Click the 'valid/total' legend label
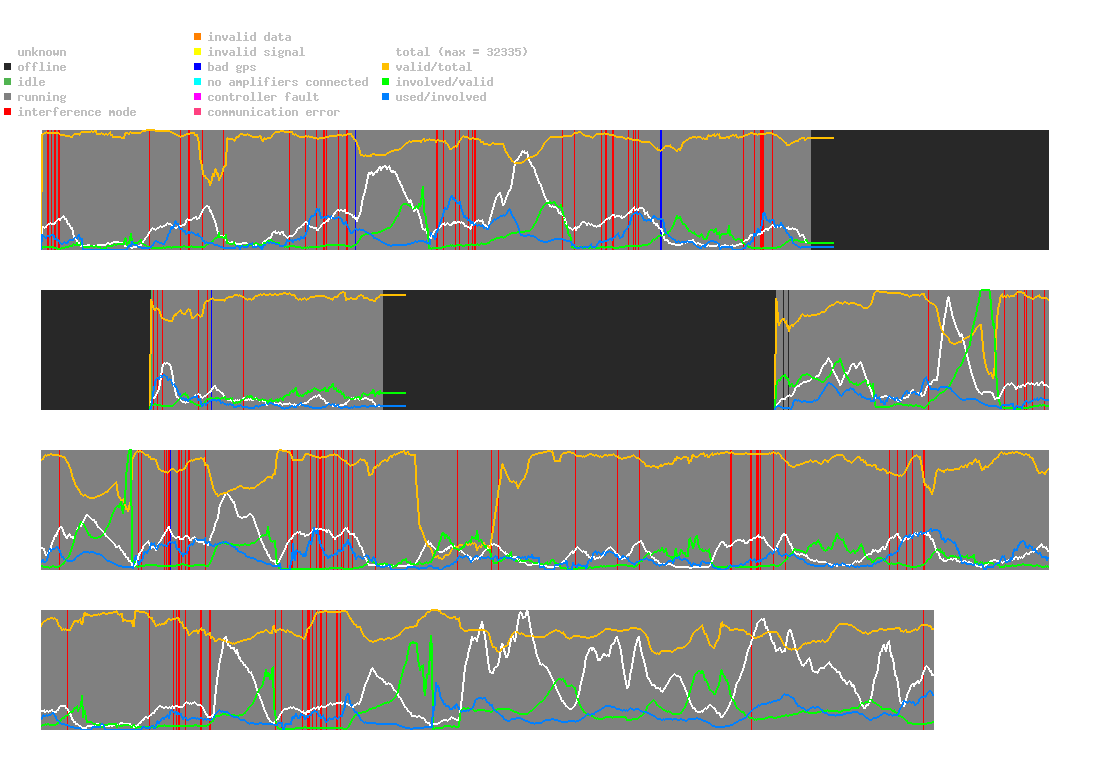The height and width of the screenshot is (764, 1095). [434, 67]
